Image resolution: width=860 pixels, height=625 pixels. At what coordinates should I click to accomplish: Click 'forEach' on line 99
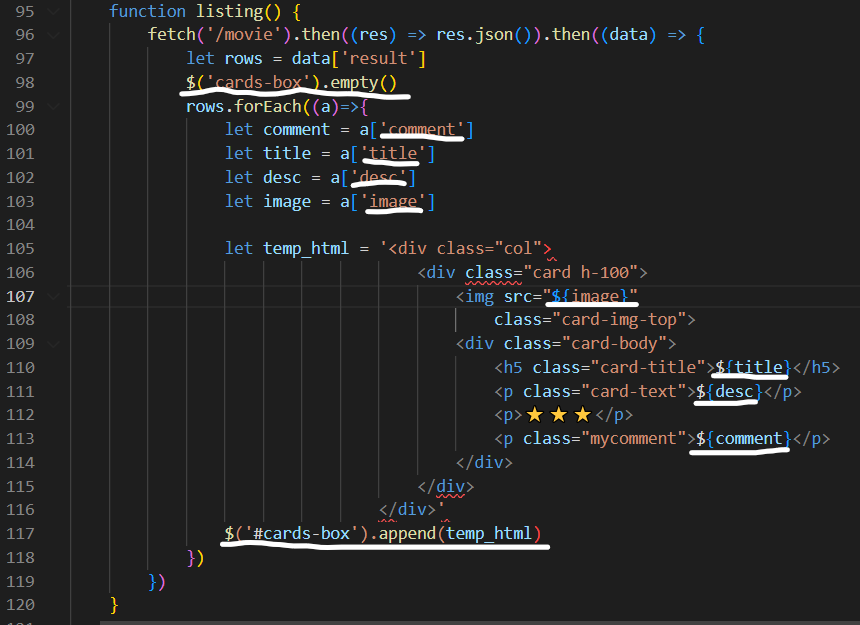(x=268, y=106)
